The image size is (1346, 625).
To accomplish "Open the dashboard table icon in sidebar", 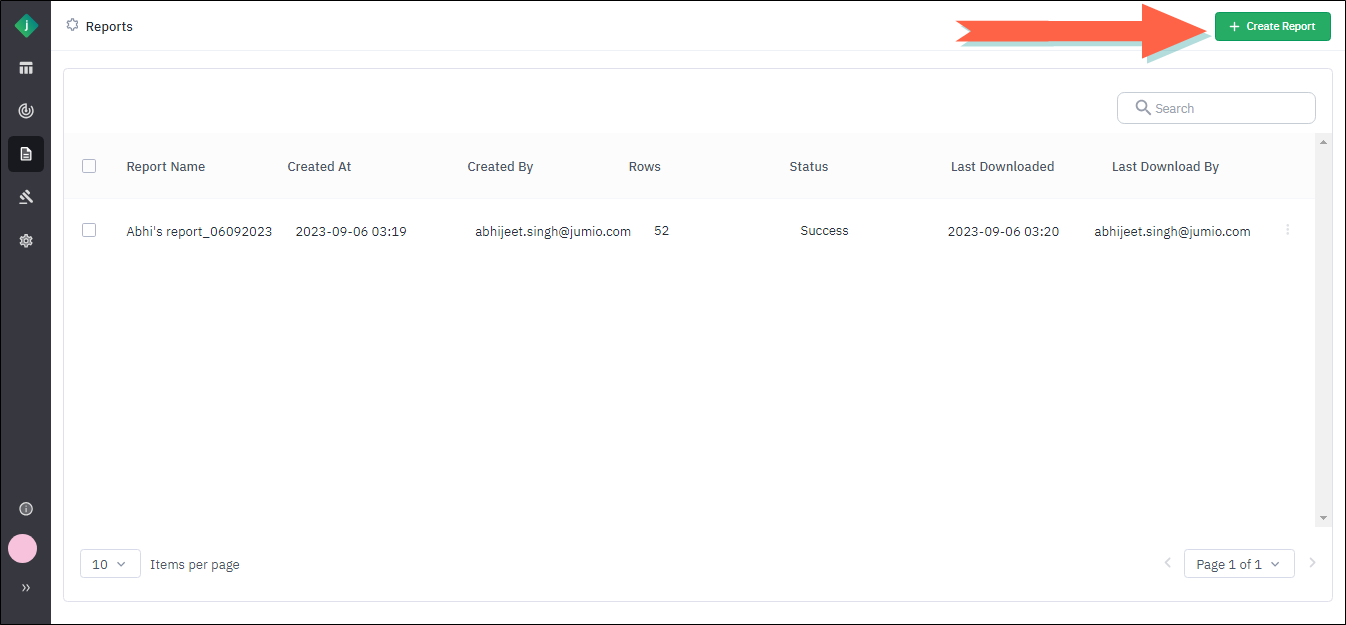I will 26,68.
